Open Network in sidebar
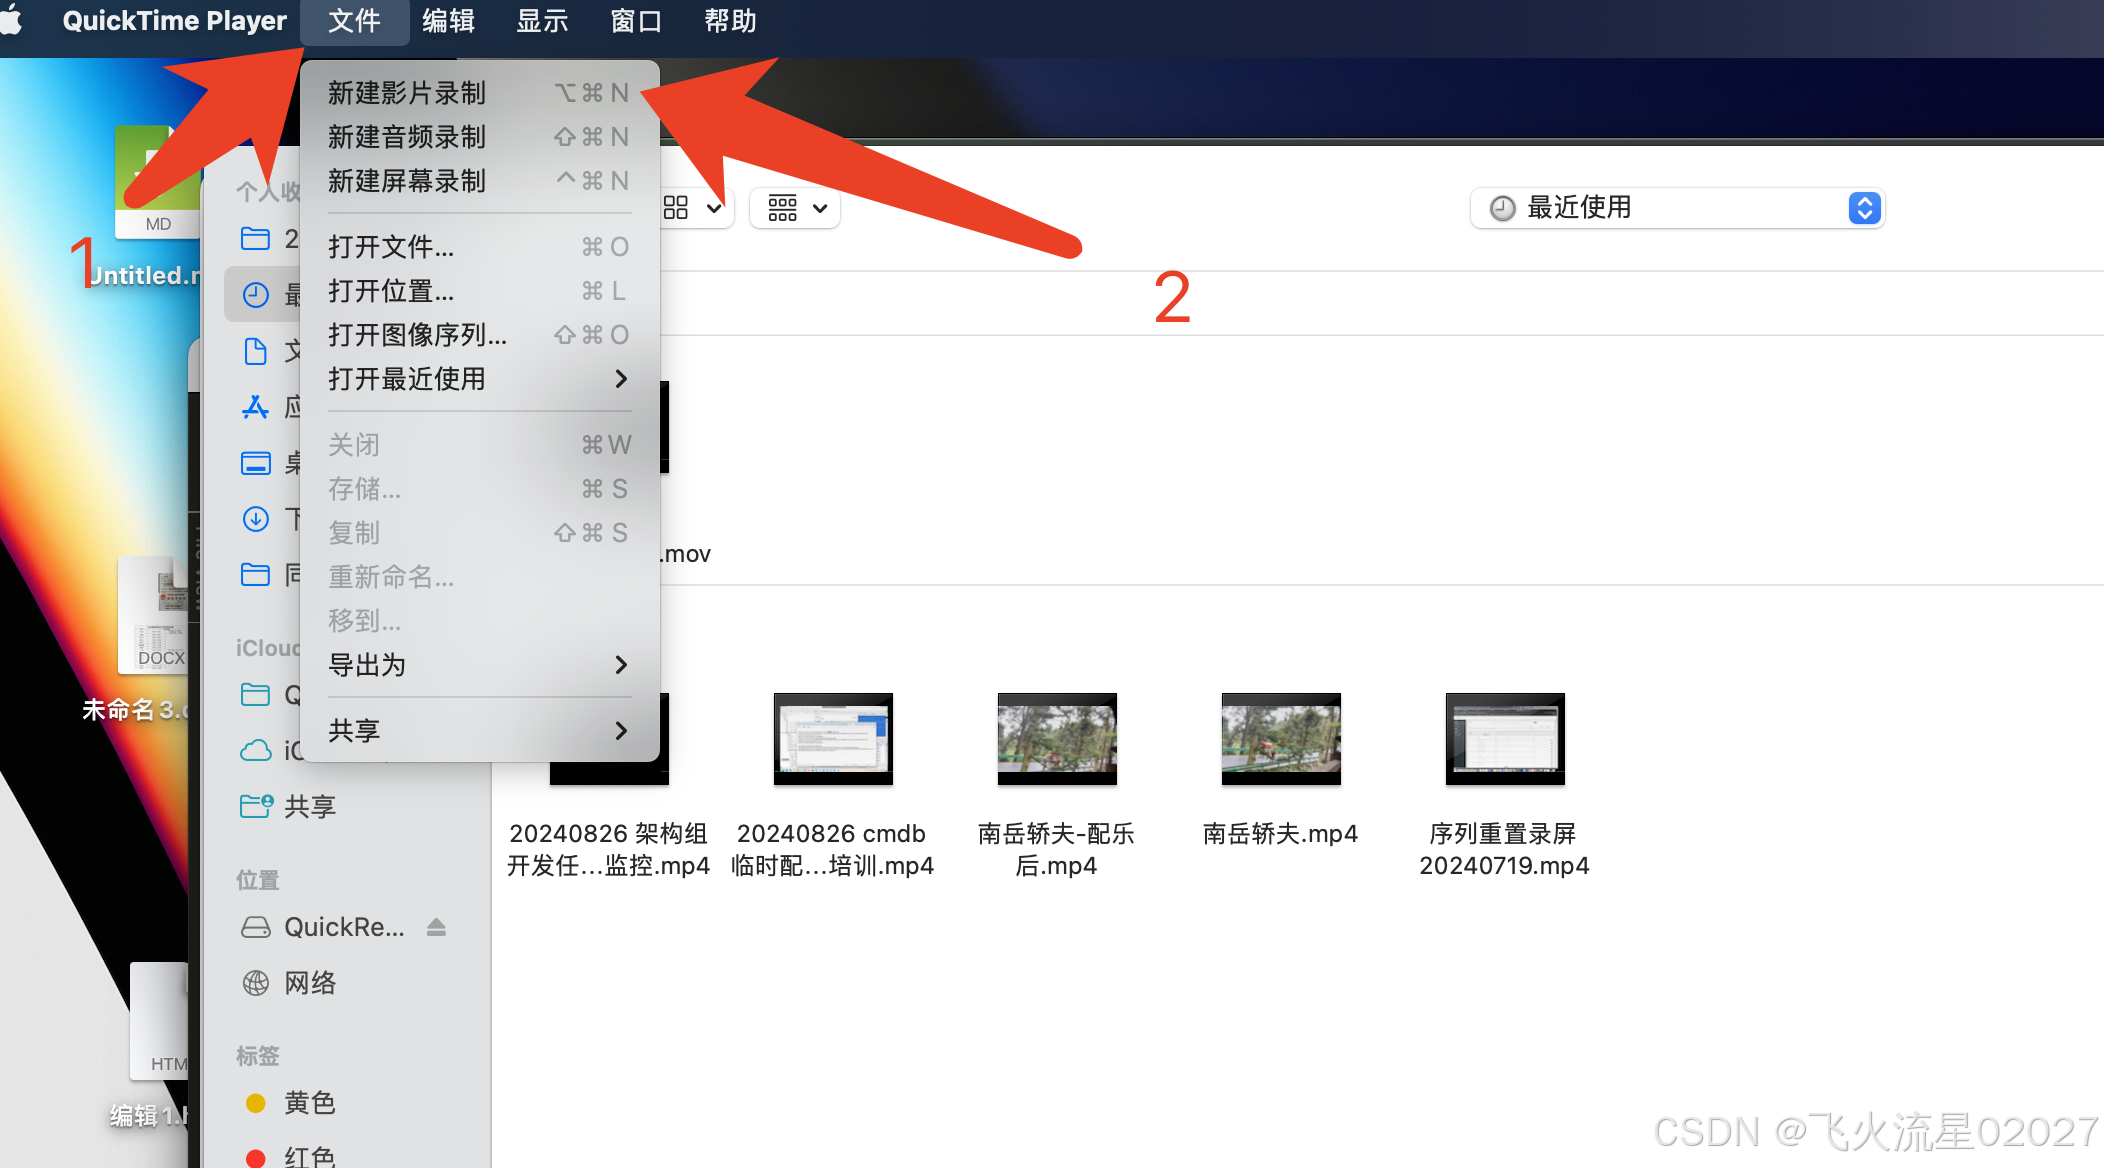2104x1168 pixels. pyautogui.click(x=309, y=983)
